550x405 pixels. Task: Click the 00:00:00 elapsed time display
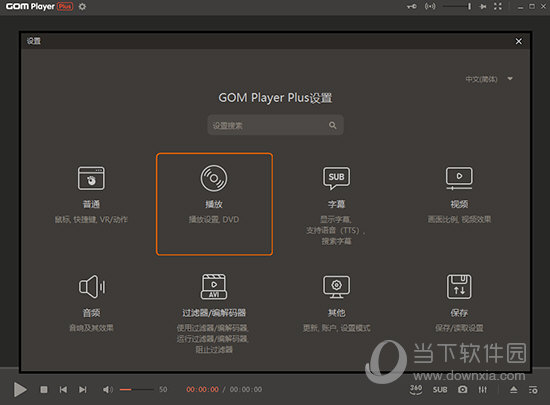click(x=202, y=390)
